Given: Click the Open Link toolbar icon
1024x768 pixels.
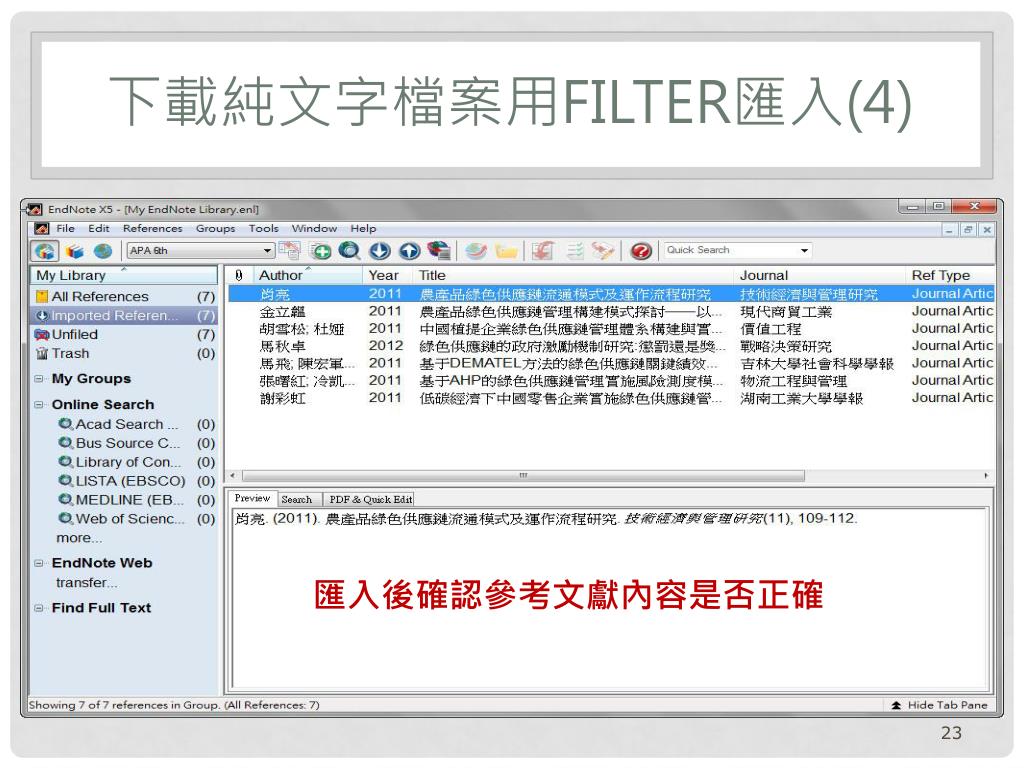Looking at the screenshot, I should click(x=476, y=251).
